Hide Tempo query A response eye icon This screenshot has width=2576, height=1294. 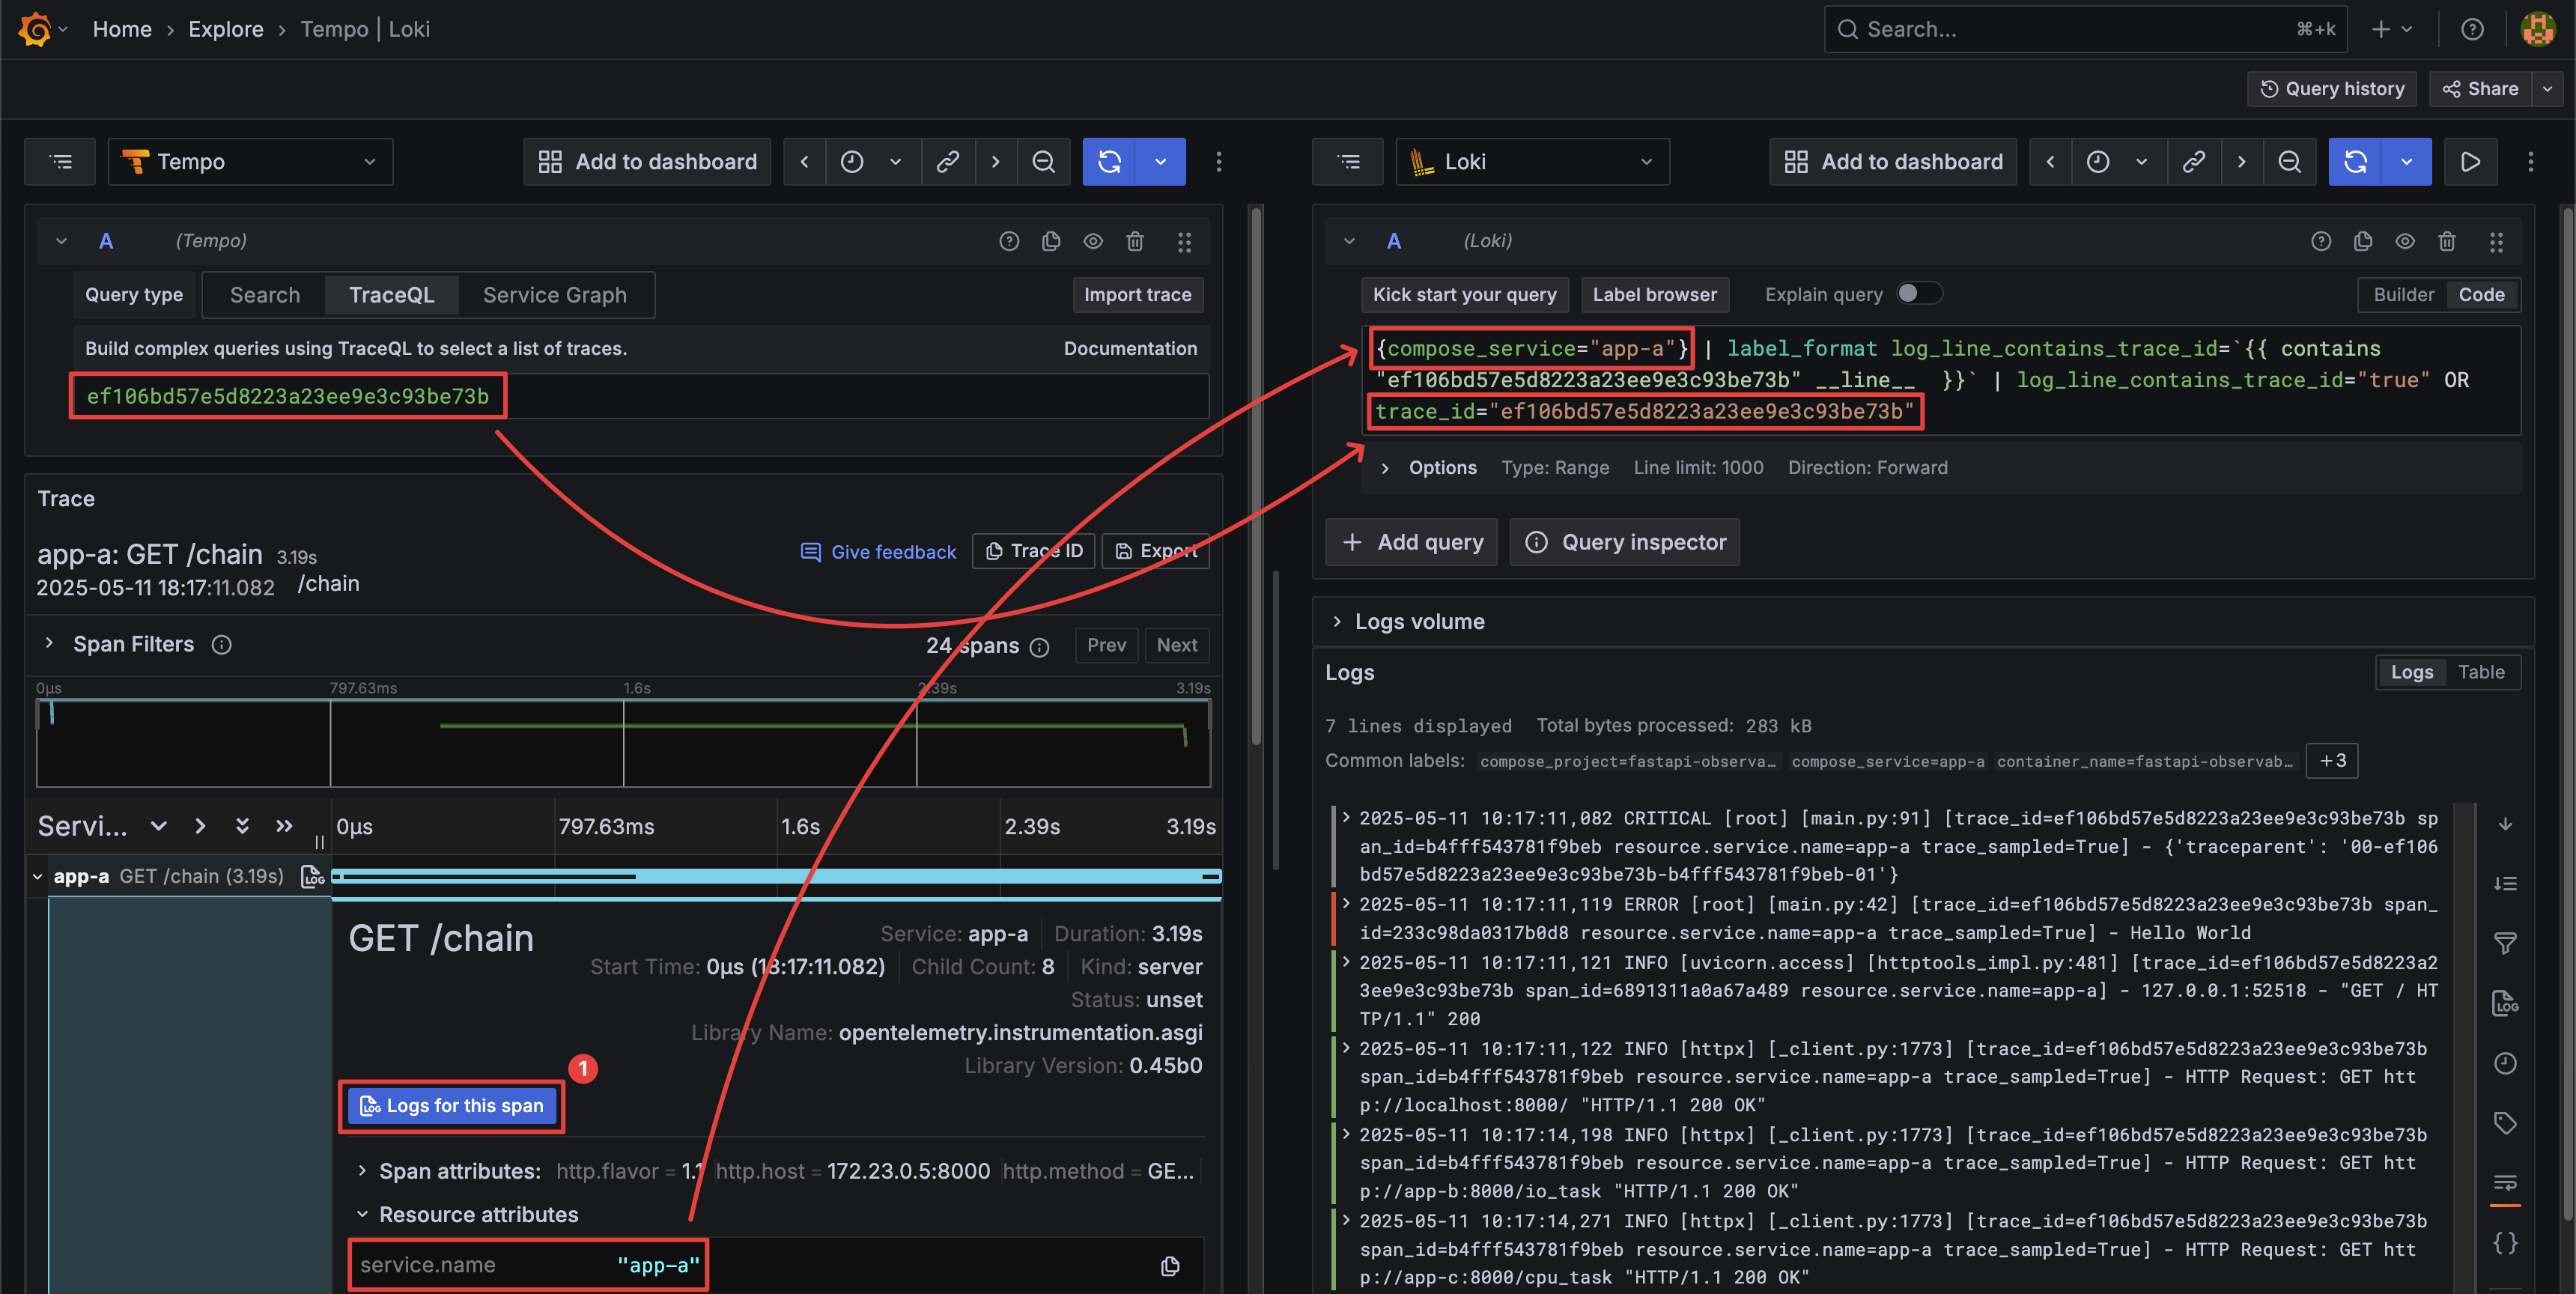[1093, 241]
